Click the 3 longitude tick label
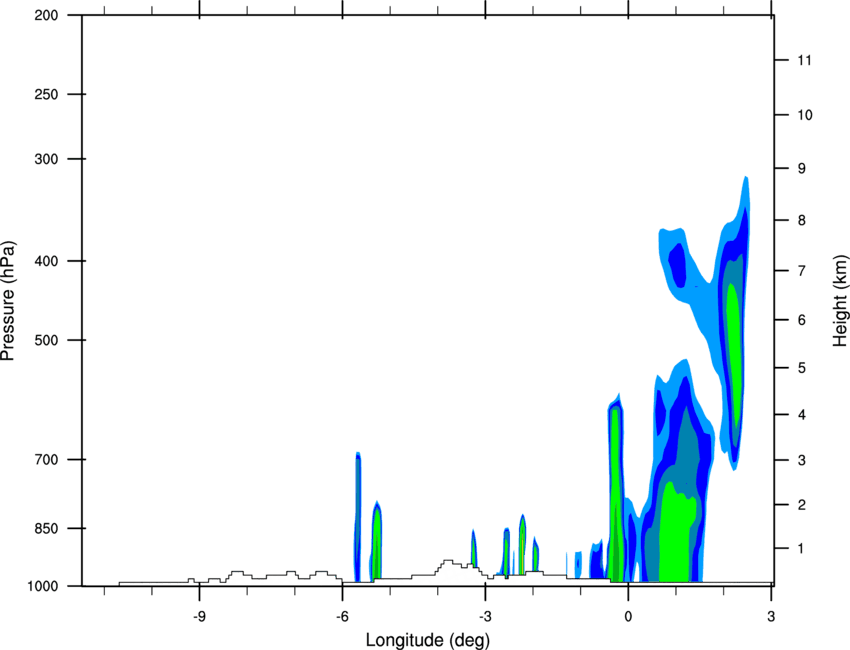 pyautogui.click(x=771, y=616)
